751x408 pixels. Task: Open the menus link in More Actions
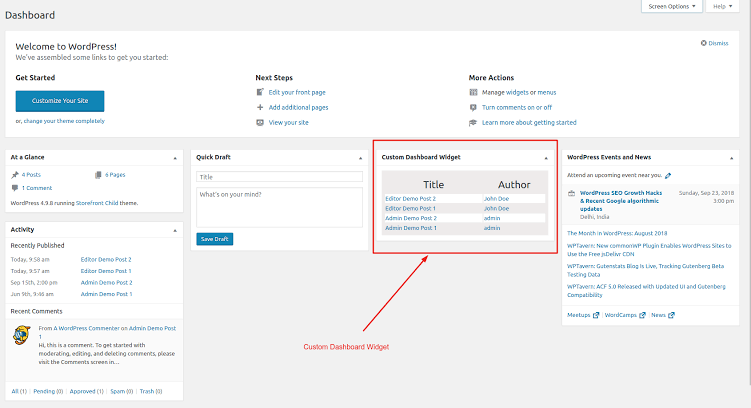547,92
